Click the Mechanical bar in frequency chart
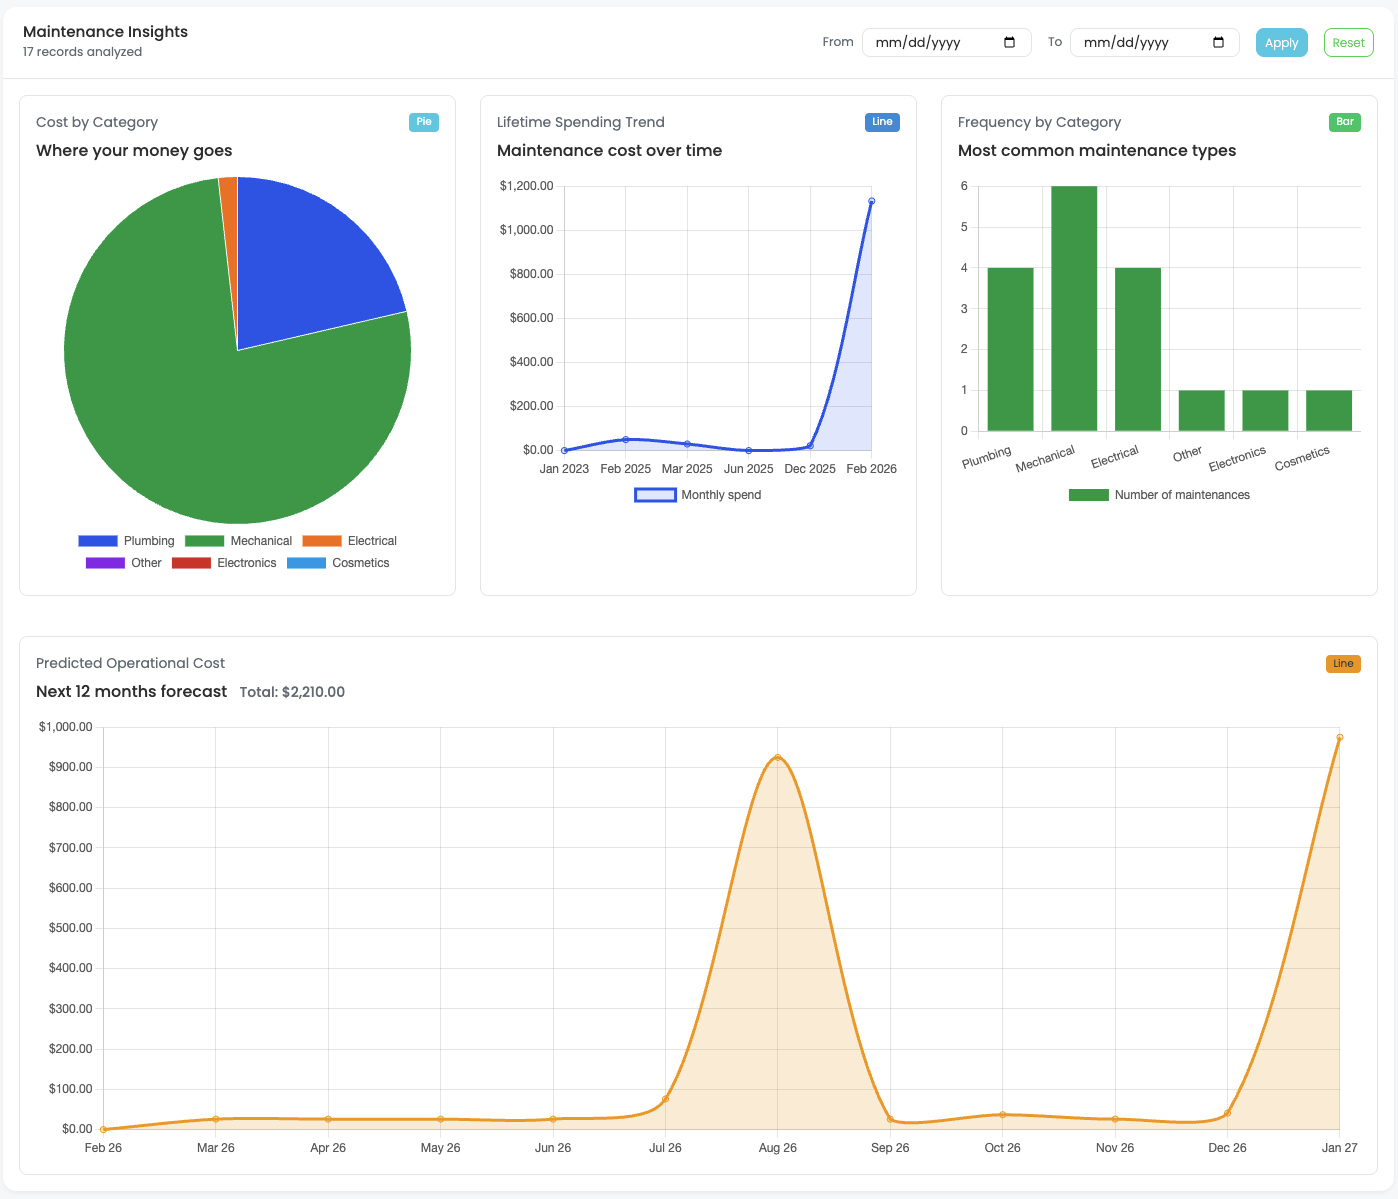 [x=1074, y=308]
